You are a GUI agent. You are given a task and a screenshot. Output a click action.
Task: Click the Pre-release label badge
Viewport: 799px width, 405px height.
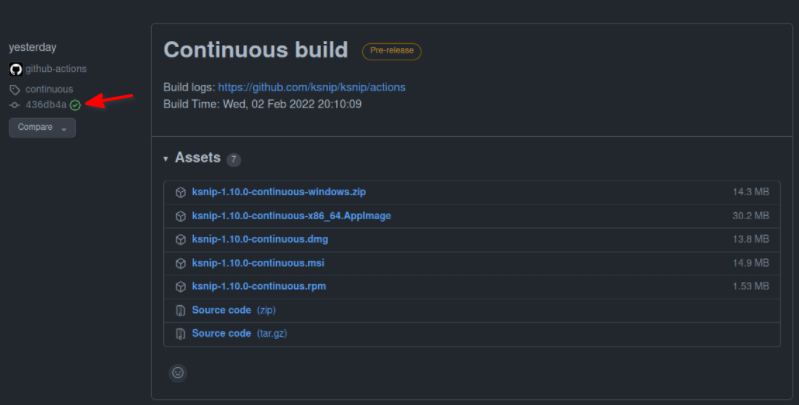pos(392,51)
